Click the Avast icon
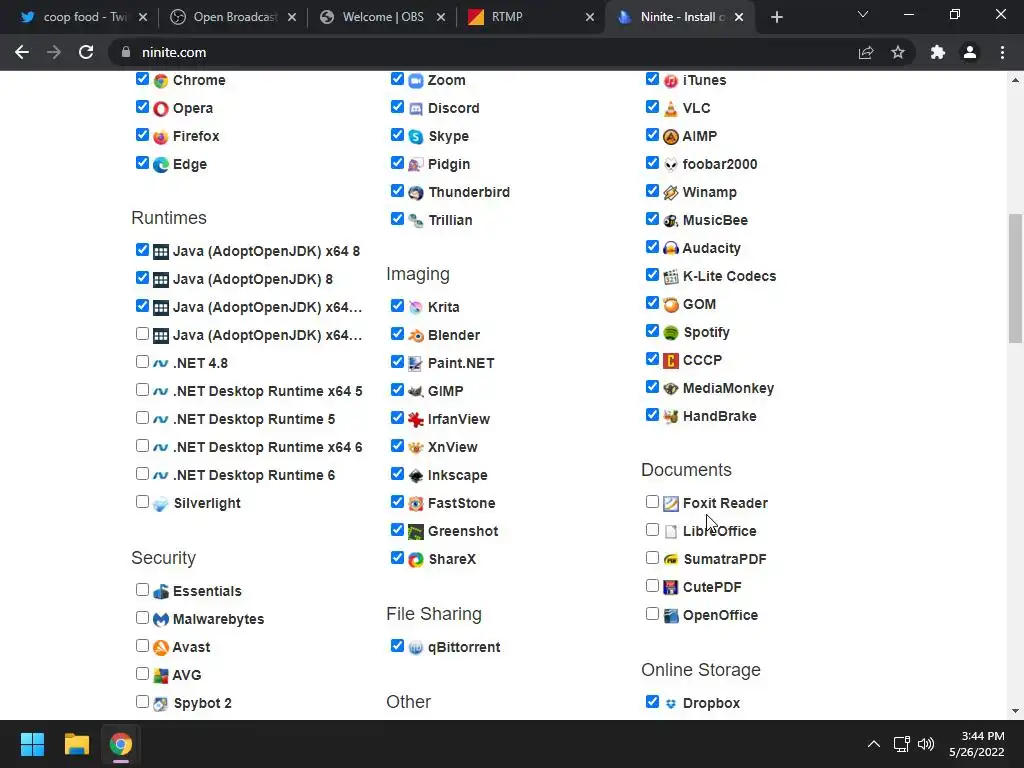Viewport: 1024px width, 768px height. (x=161, y=647)
